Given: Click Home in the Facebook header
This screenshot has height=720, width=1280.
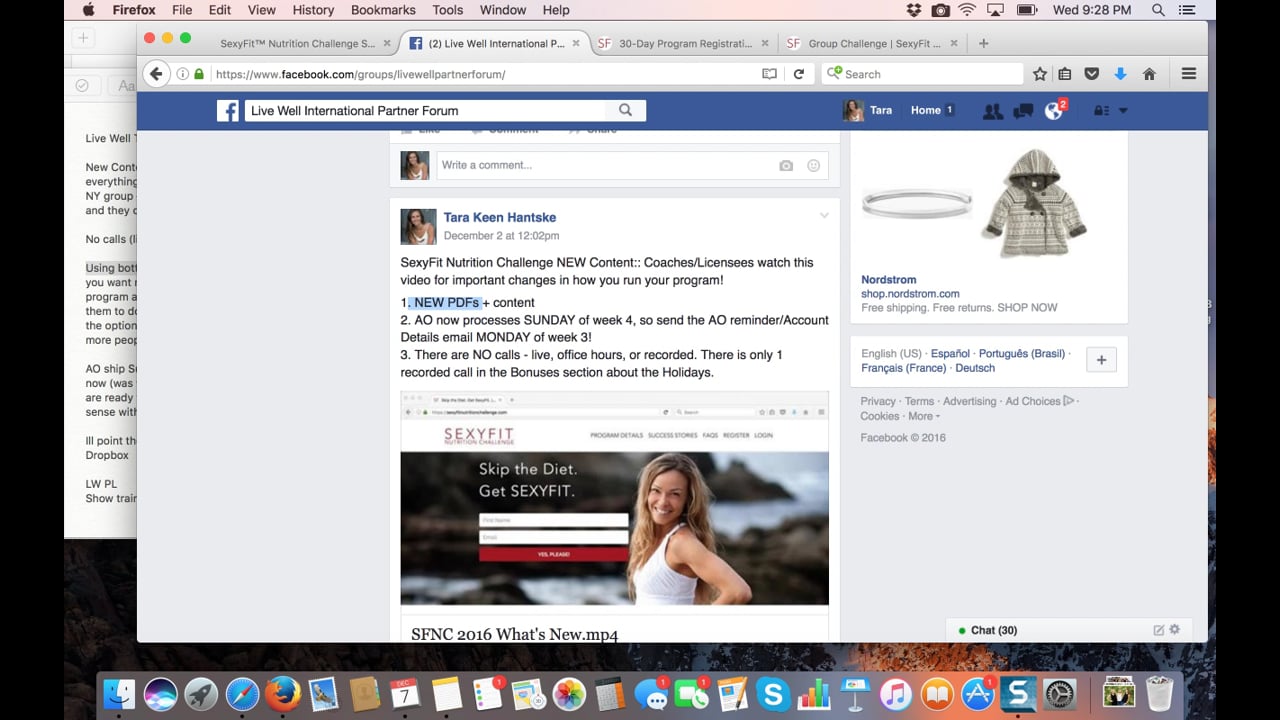Looking at the screenshot, I should (x=925, y=111).
